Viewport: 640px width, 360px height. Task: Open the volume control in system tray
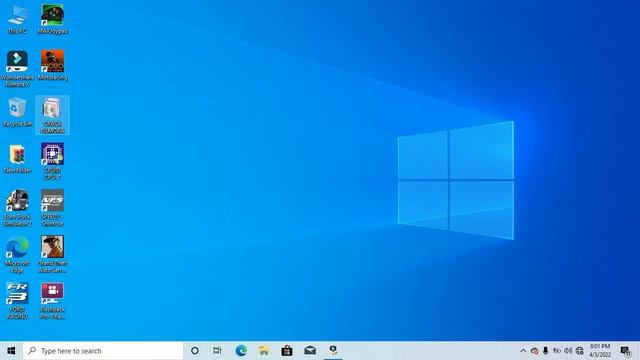click(x=568, y=351)
